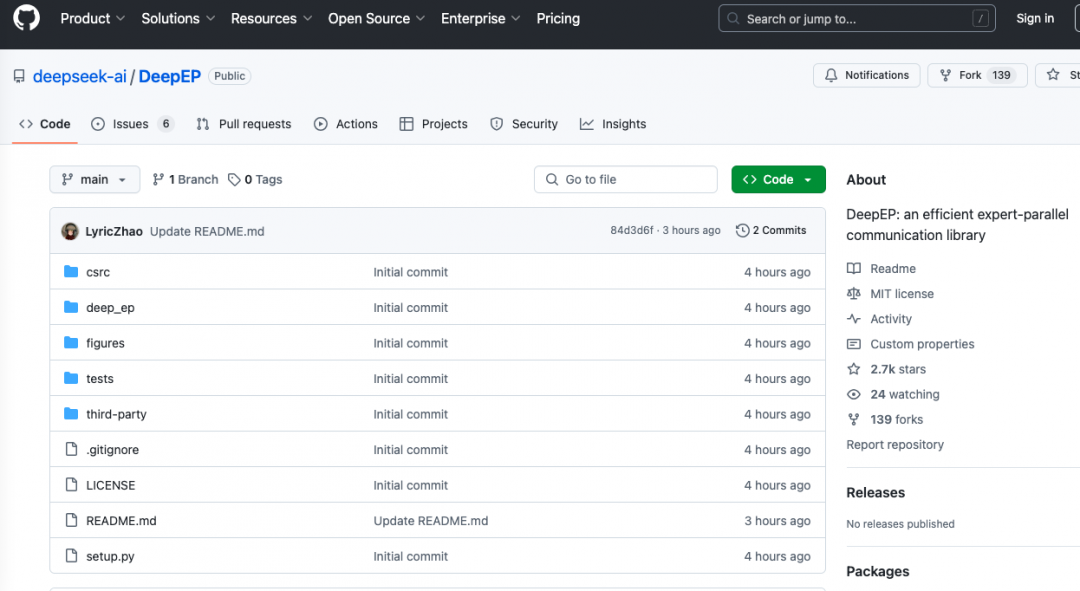The width and height of the screenshot is (1080, 591).
Task: Open the Packages heading
Action: click(x=878, y=571)
